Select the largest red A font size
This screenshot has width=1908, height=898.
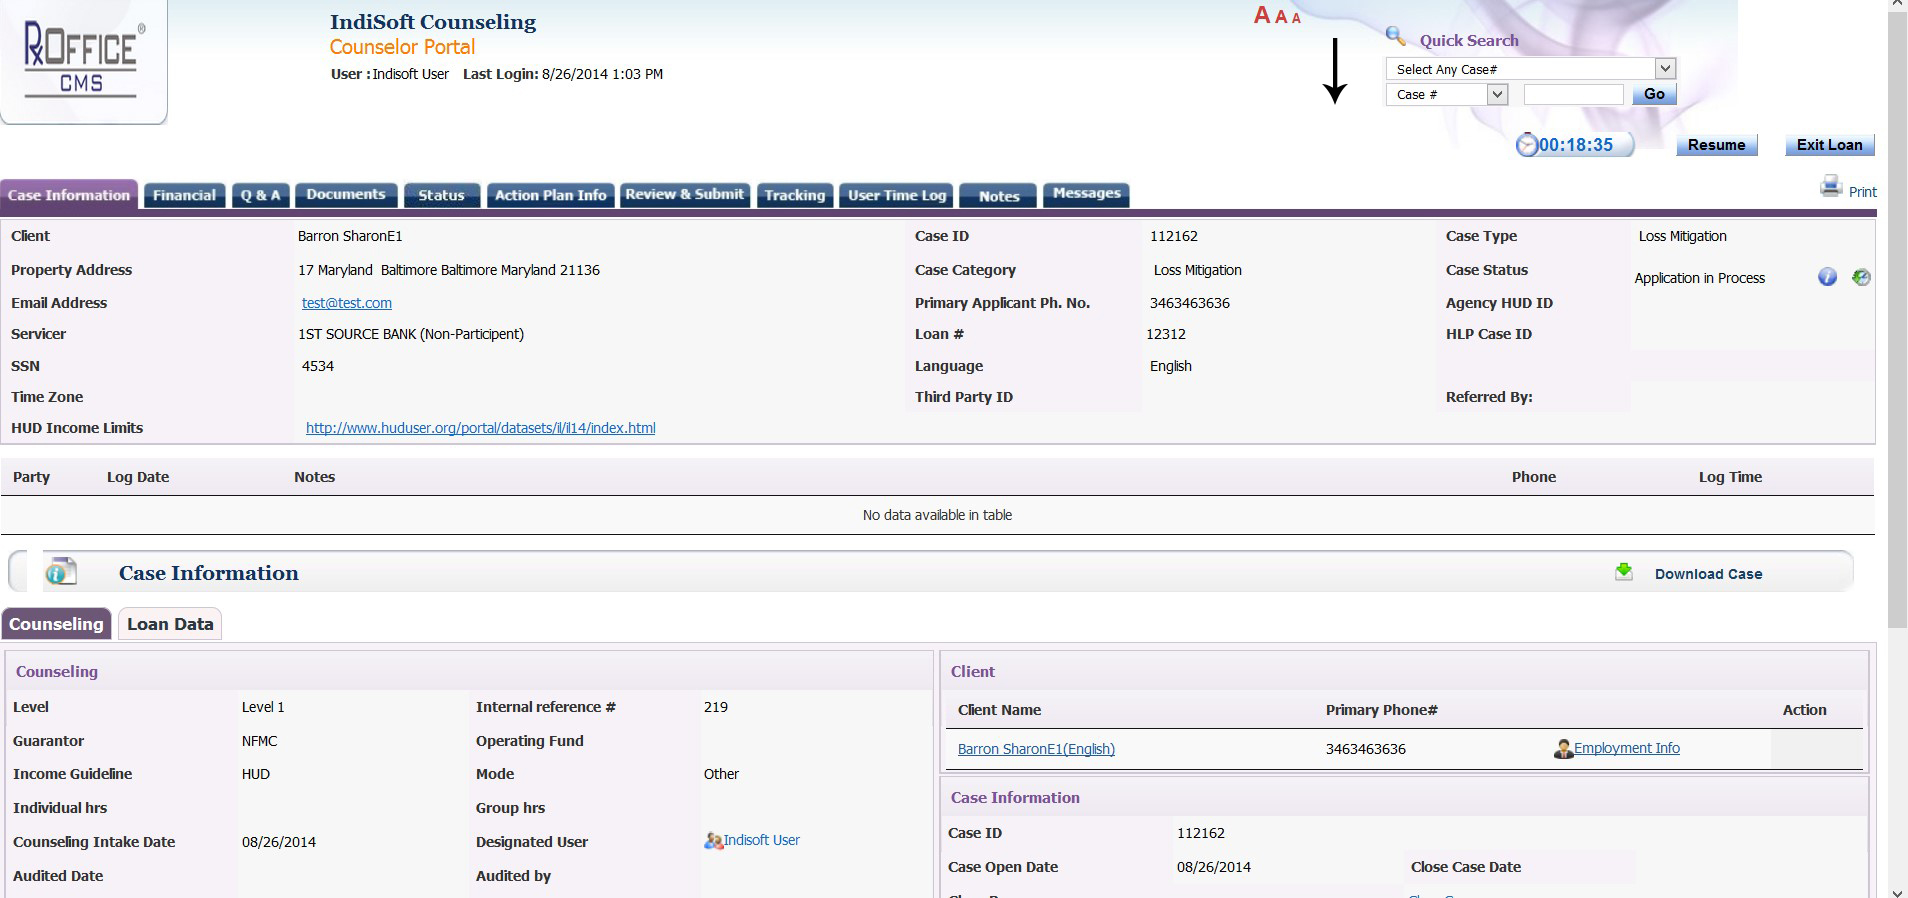click(x=1262, y=15)
